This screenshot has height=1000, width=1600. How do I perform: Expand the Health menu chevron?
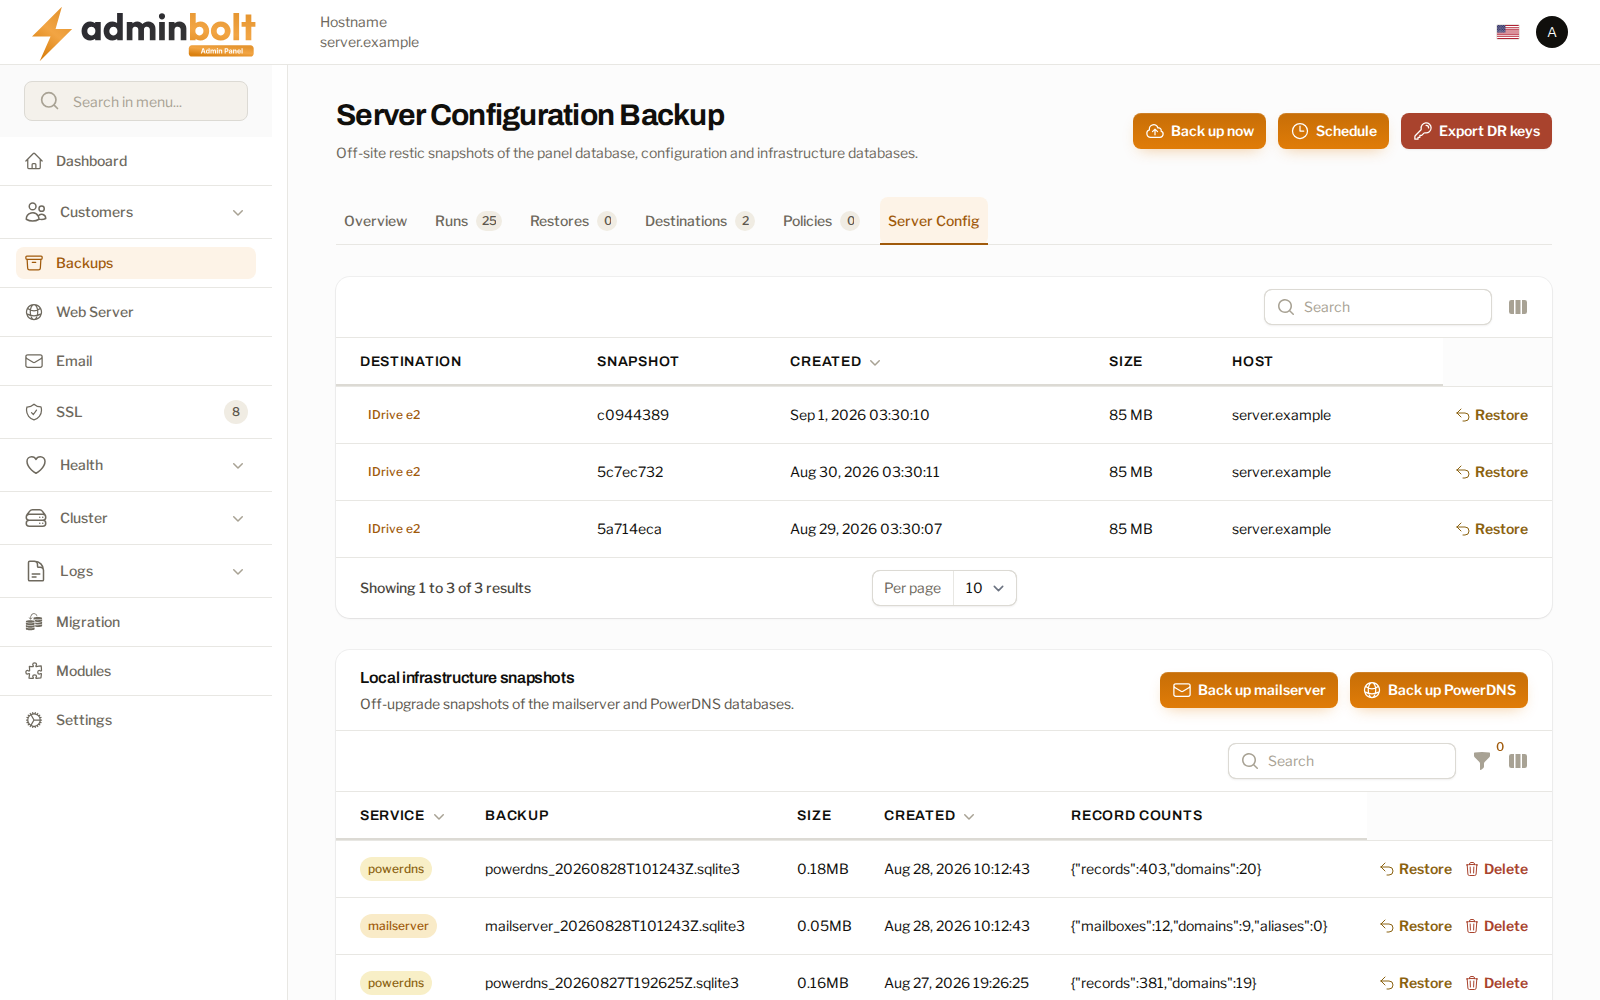(238, 465)
